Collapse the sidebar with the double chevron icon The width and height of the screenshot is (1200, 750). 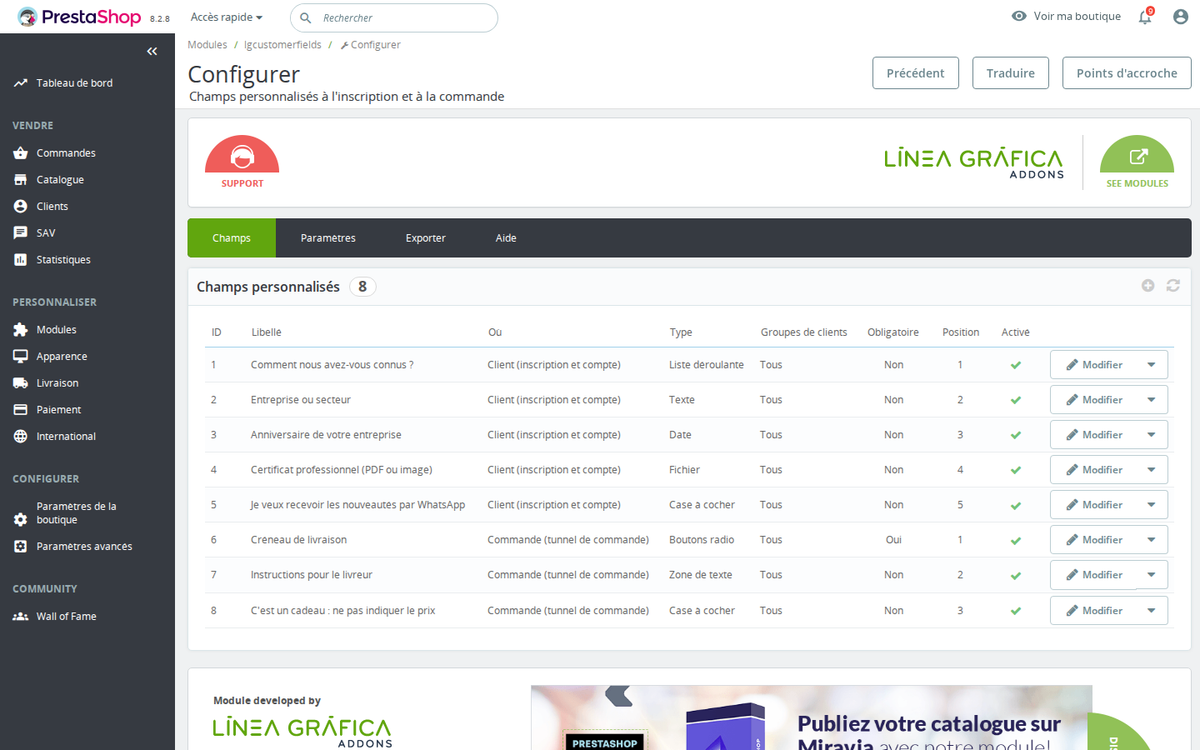152,51
